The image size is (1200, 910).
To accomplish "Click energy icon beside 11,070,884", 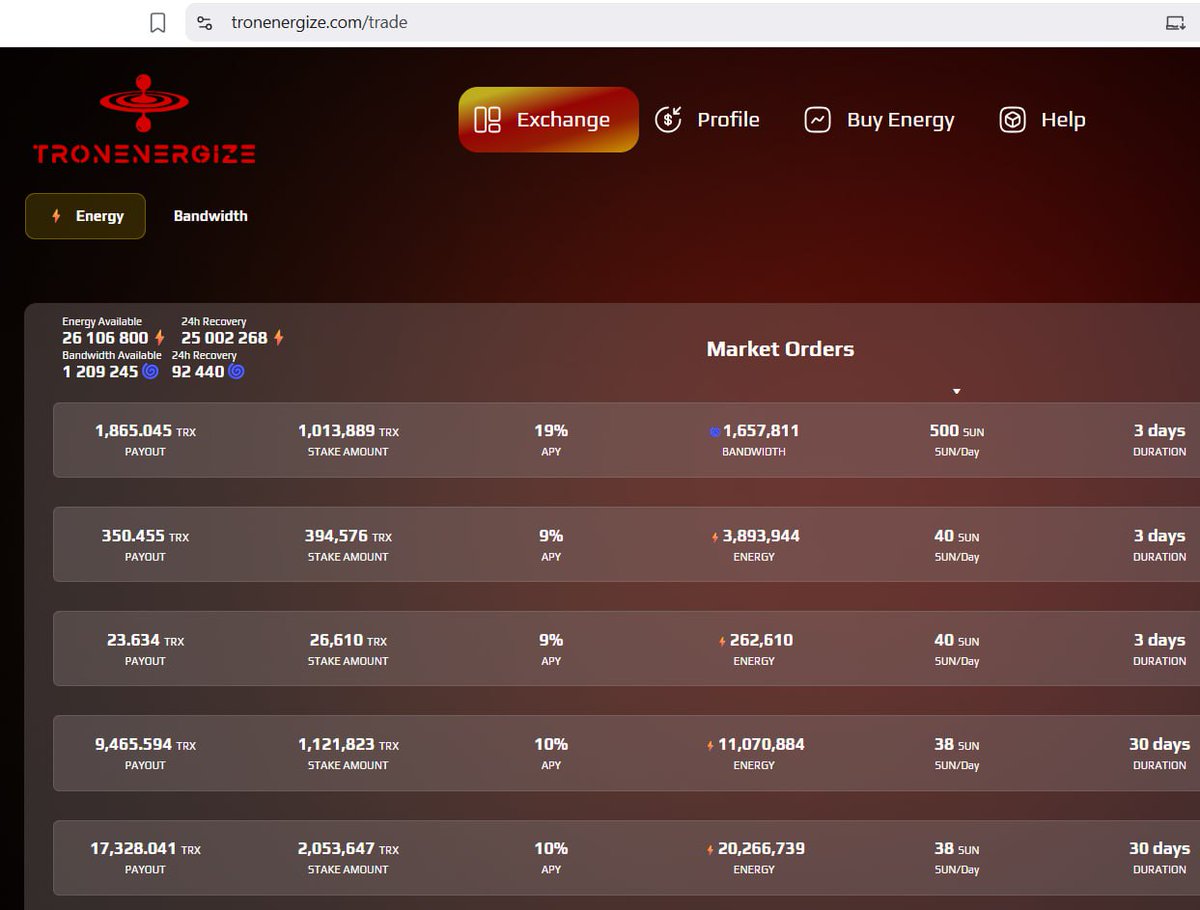I will 711,745.
